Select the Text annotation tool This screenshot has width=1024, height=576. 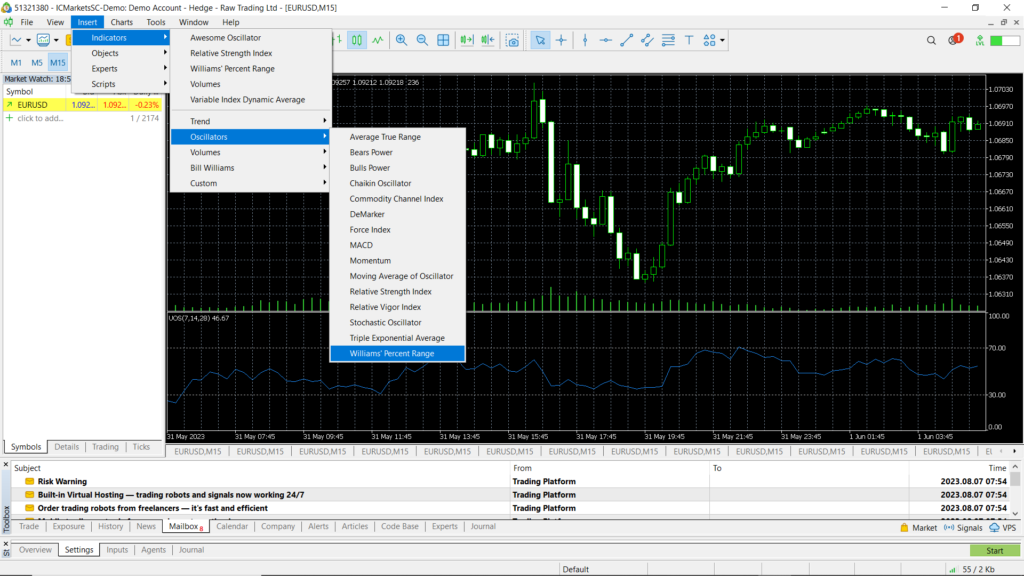(690, 40)
